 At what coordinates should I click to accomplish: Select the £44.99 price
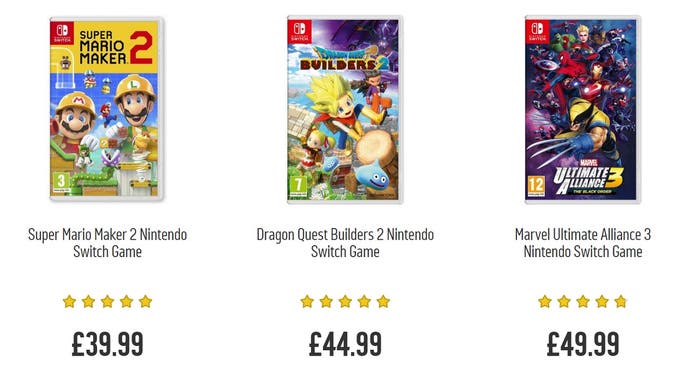345,344
